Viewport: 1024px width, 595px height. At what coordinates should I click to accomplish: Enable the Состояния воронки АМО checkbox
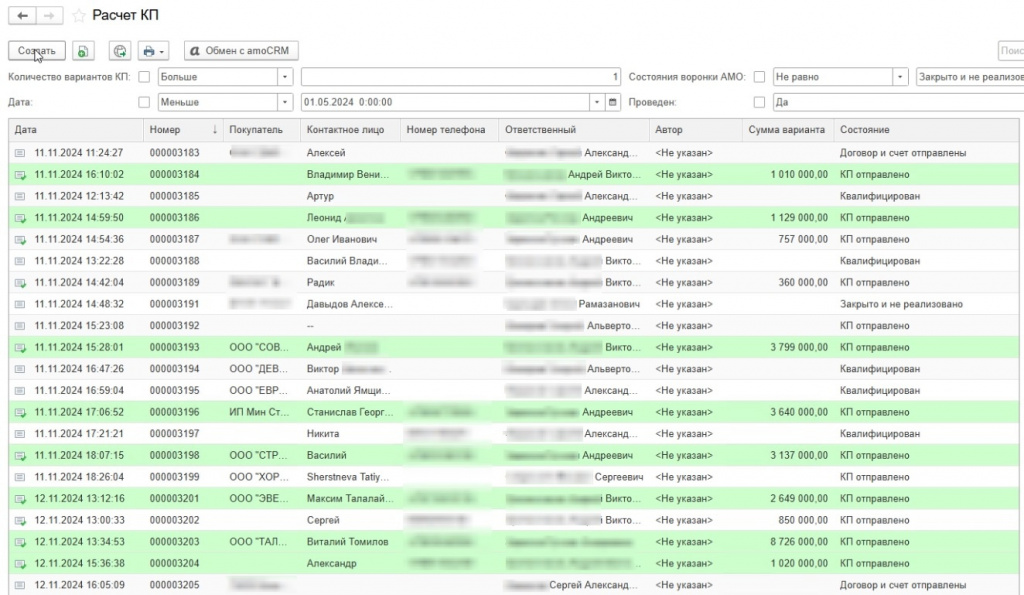pos(759,77)
